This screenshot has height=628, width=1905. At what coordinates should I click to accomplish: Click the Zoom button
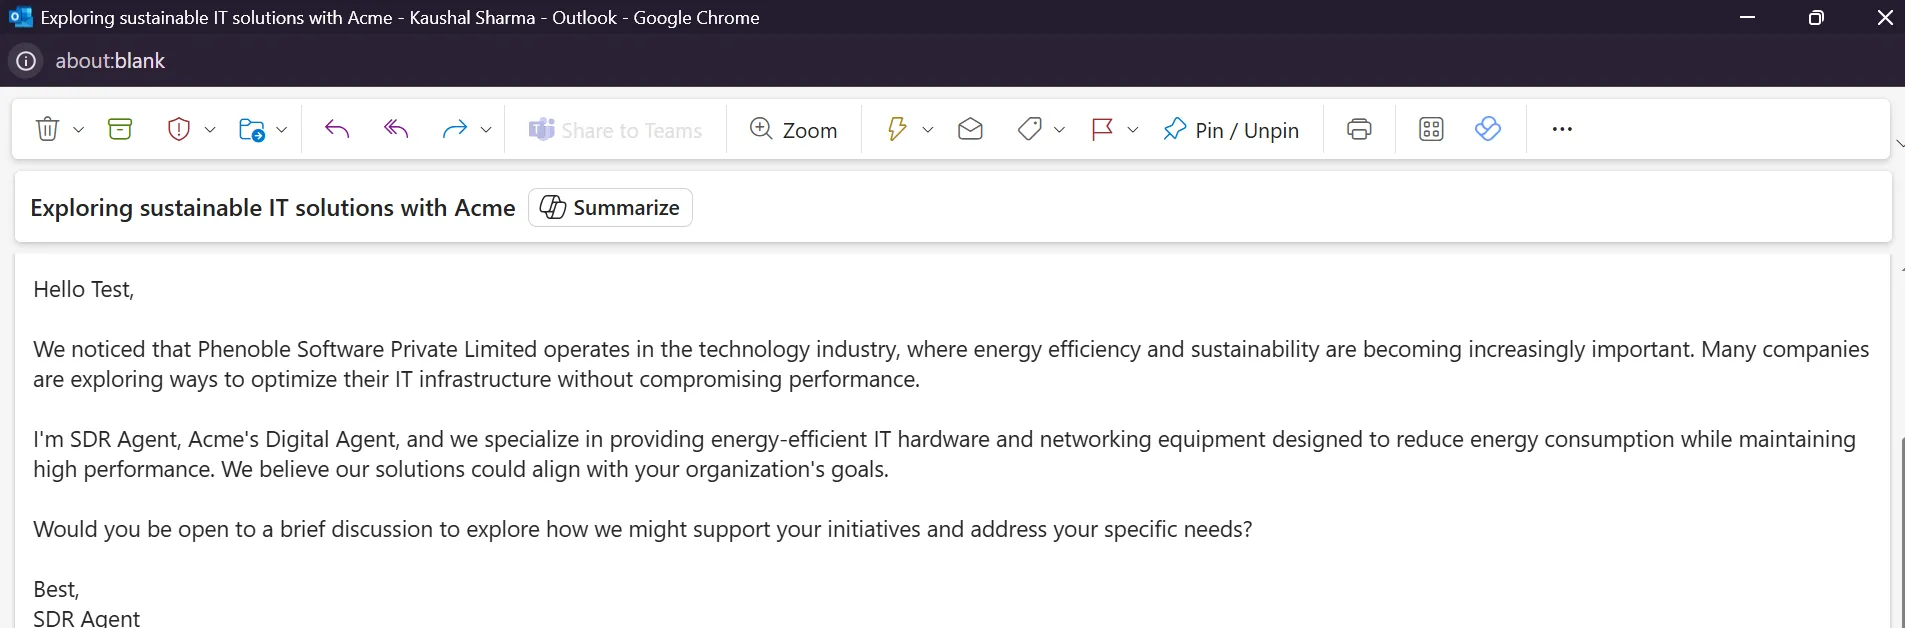click(x=794, y=130)
